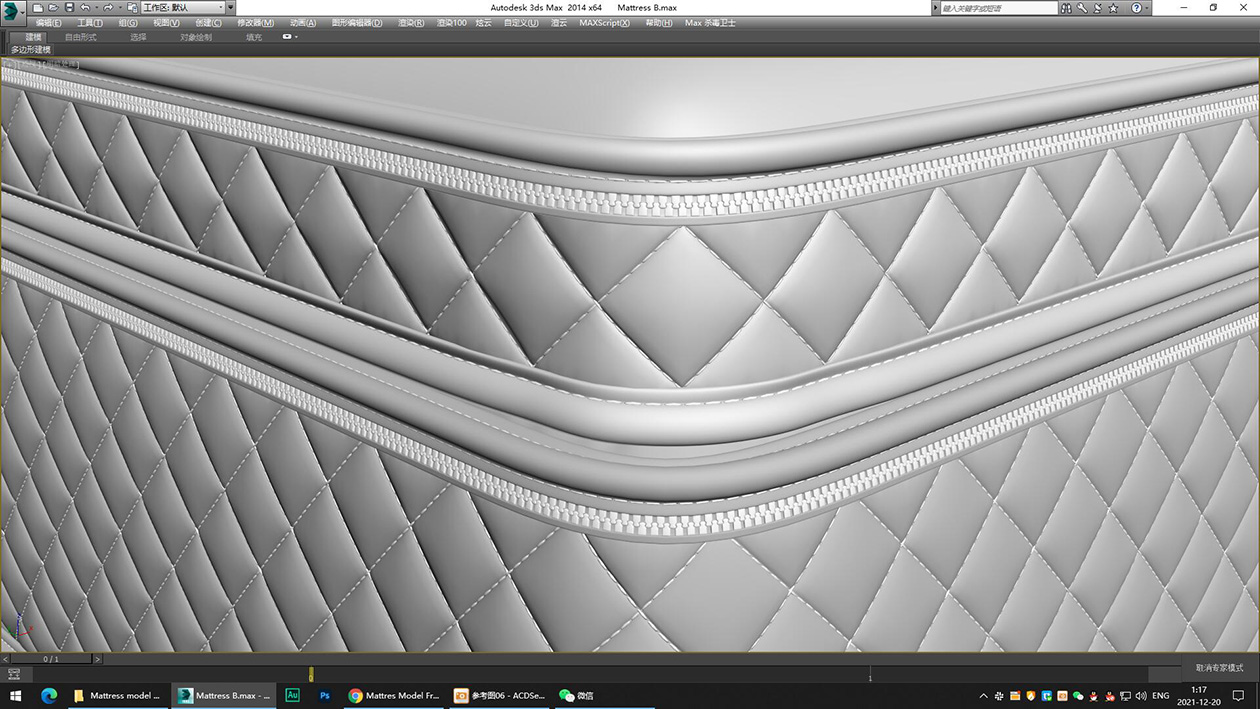
Task: Click the project folder icon before workspace selector
Action: pyautogui.click(x=133, y=8)
